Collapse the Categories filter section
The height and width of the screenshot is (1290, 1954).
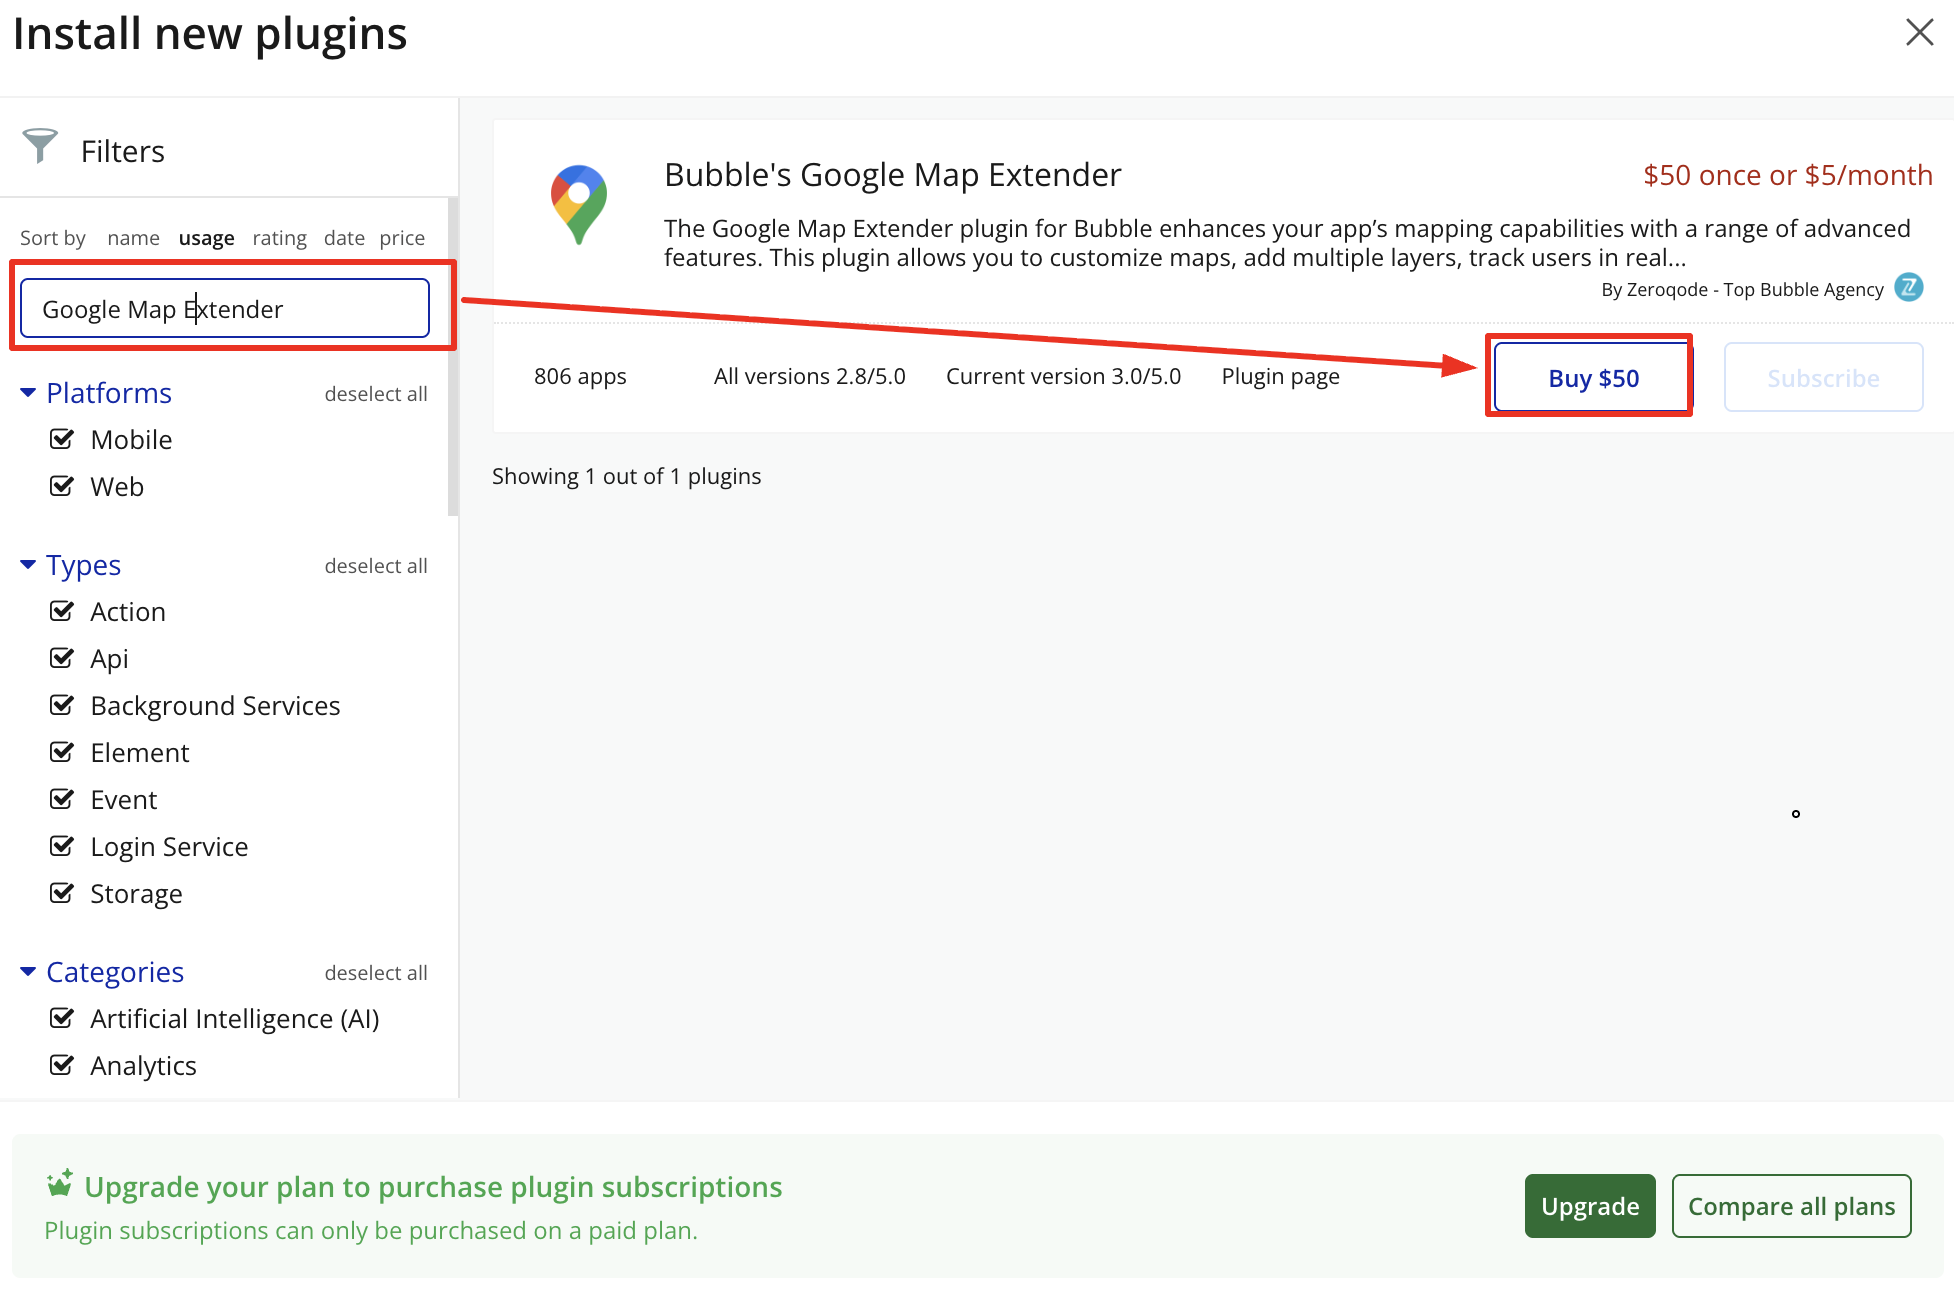click(x=28, y=972)
